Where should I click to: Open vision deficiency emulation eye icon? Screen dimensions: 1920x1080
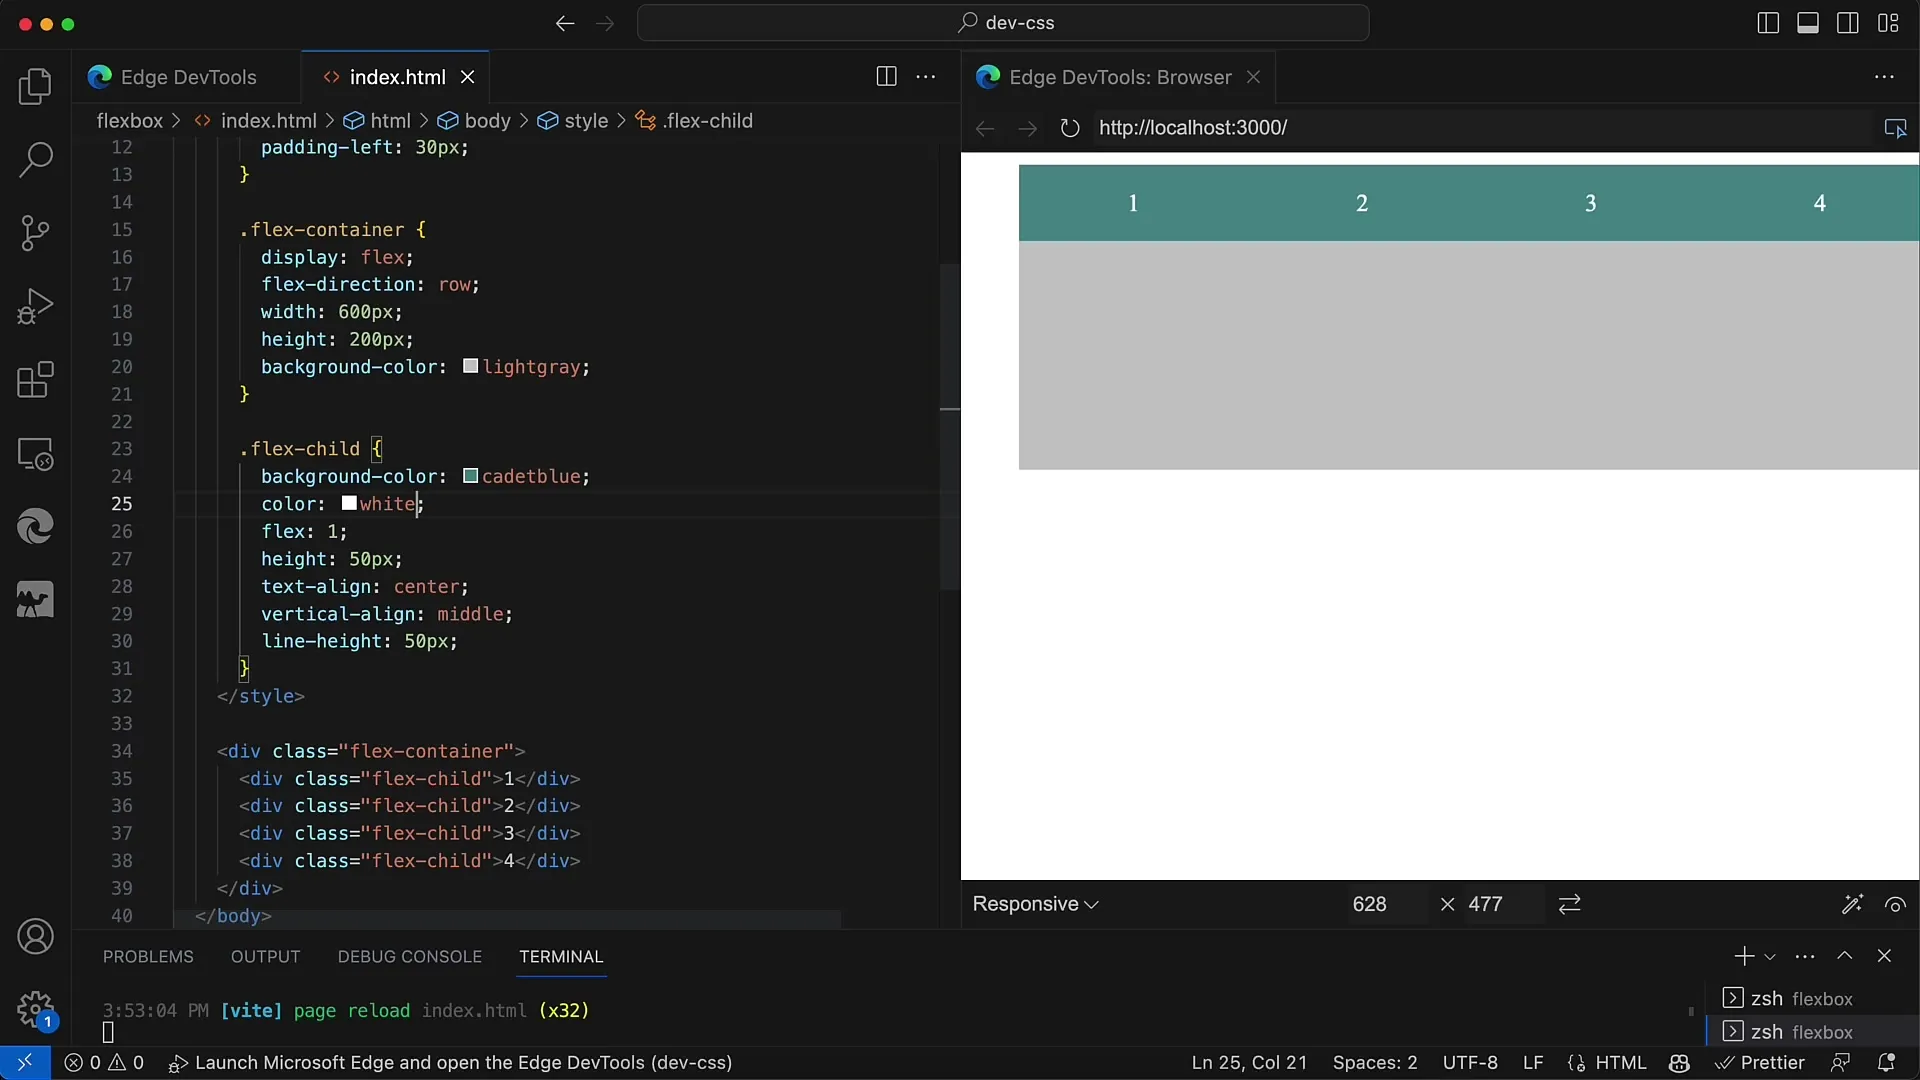(1895, 904)
